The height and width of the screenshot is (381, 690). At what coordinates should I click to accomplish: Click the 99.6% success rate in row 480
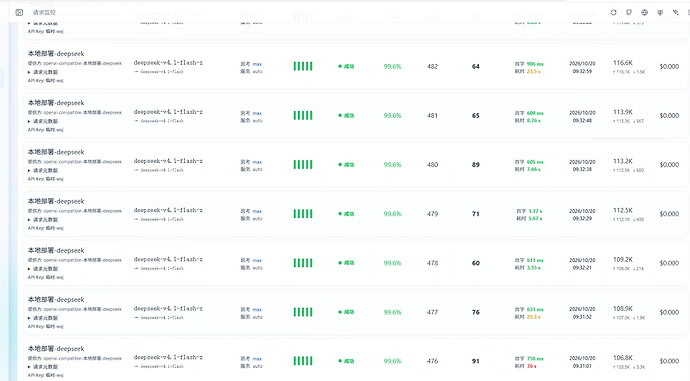point(392,165)
